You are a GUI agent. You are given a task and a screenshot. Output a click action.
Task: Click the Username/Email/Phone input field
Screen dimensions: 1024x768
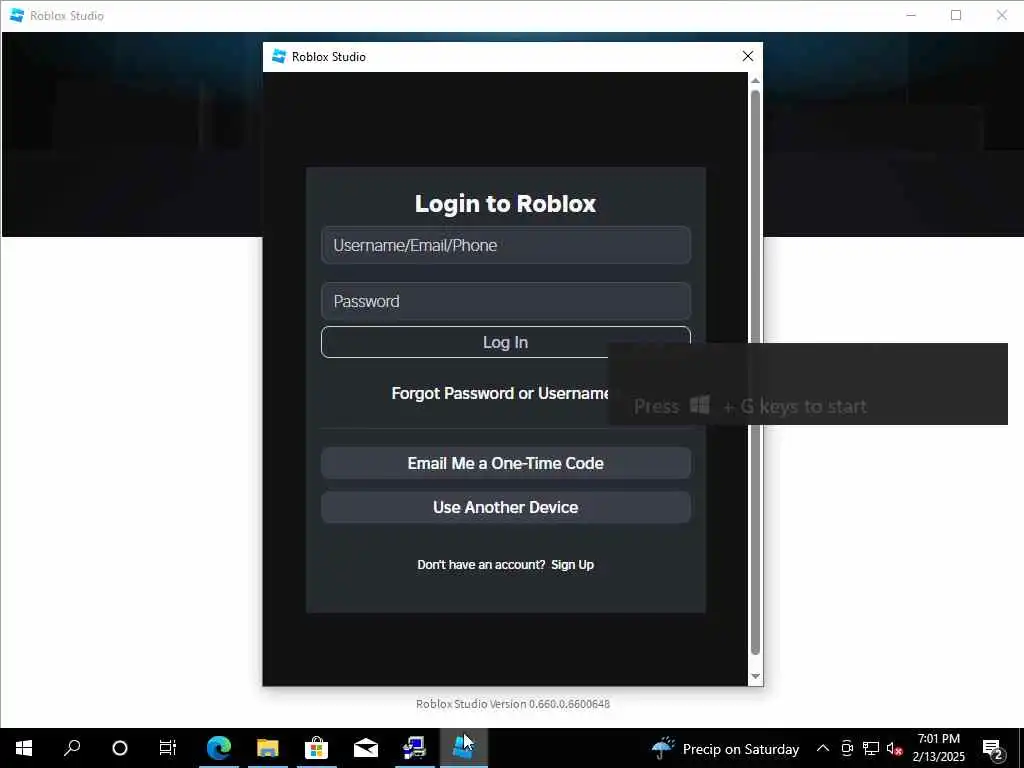[505, 246]
